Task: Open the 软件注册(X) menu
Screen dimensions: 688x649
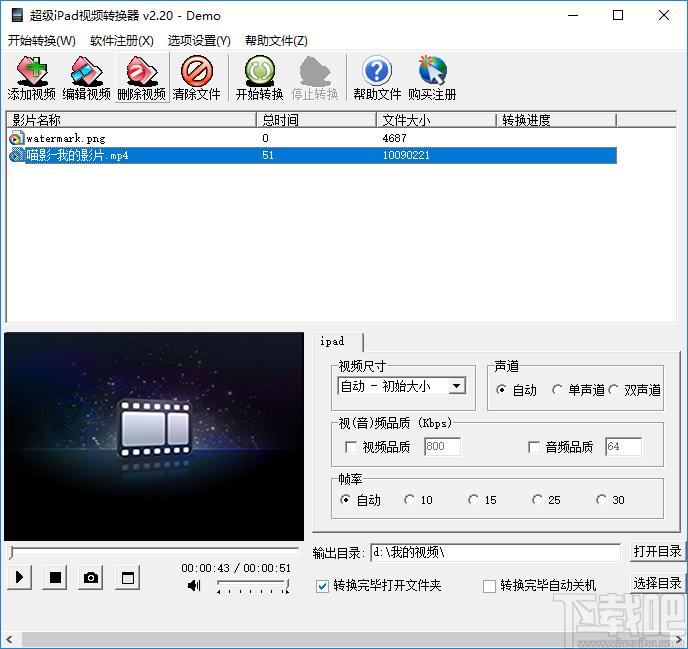Action: point(122,41)
